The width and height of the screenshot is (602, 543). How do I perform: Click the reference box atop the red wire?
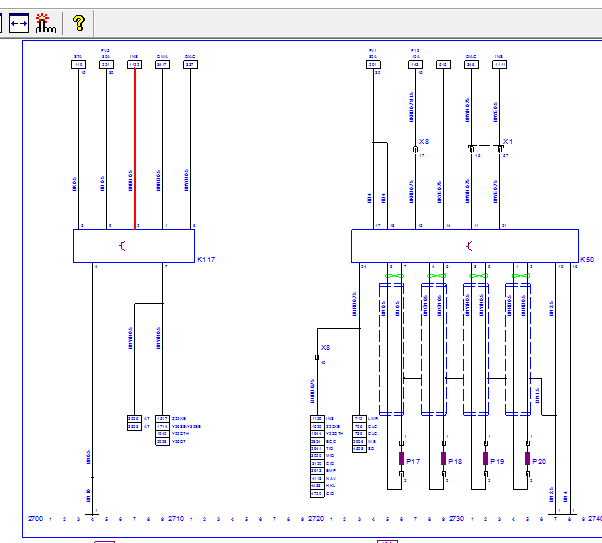(x=134, y=65)
